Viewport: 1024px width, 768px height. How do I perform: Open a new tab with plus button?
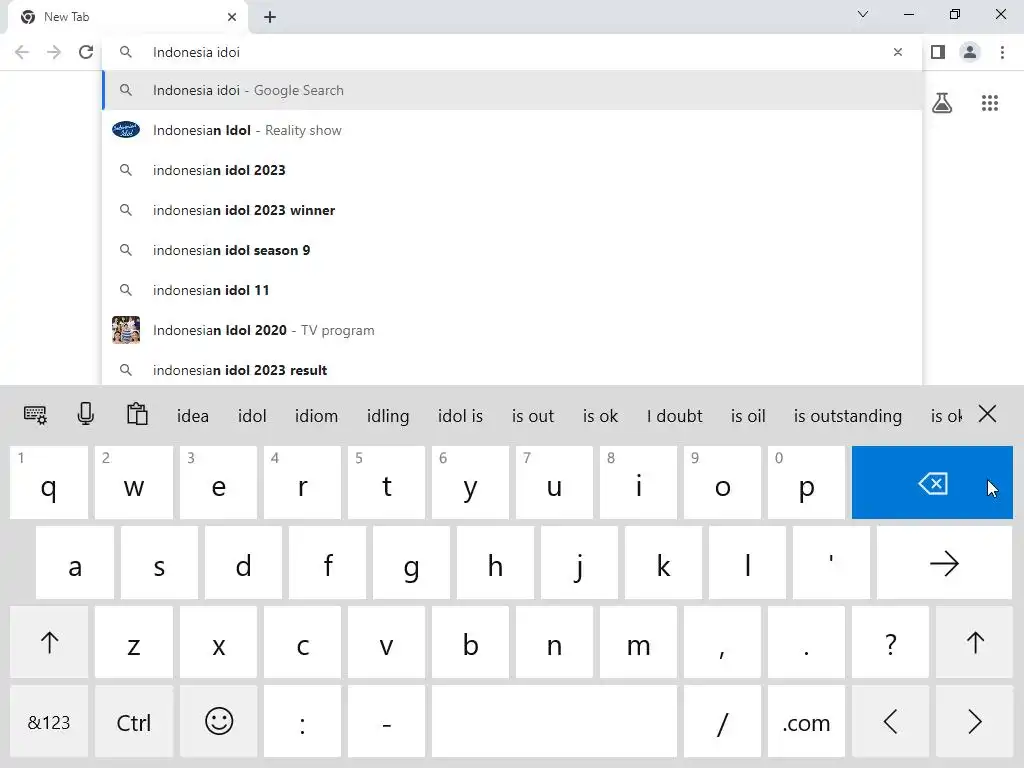click(x=270, y=17)
